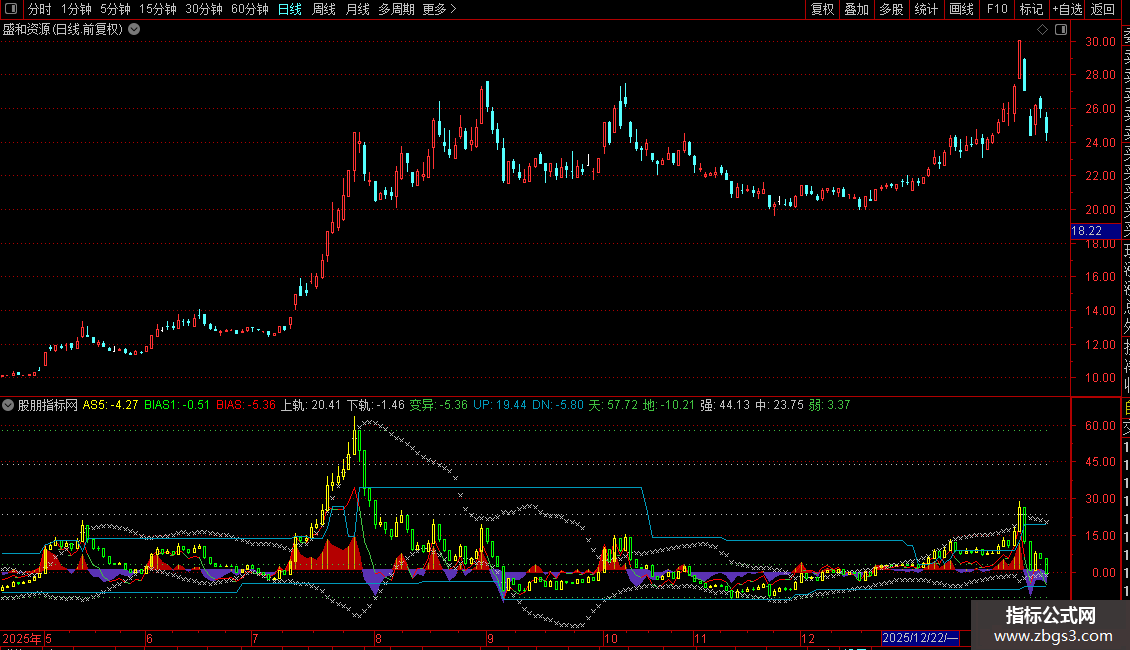Select the 5分钟 period
This screenshot has height=650, width=1130.
click(115, 9)
